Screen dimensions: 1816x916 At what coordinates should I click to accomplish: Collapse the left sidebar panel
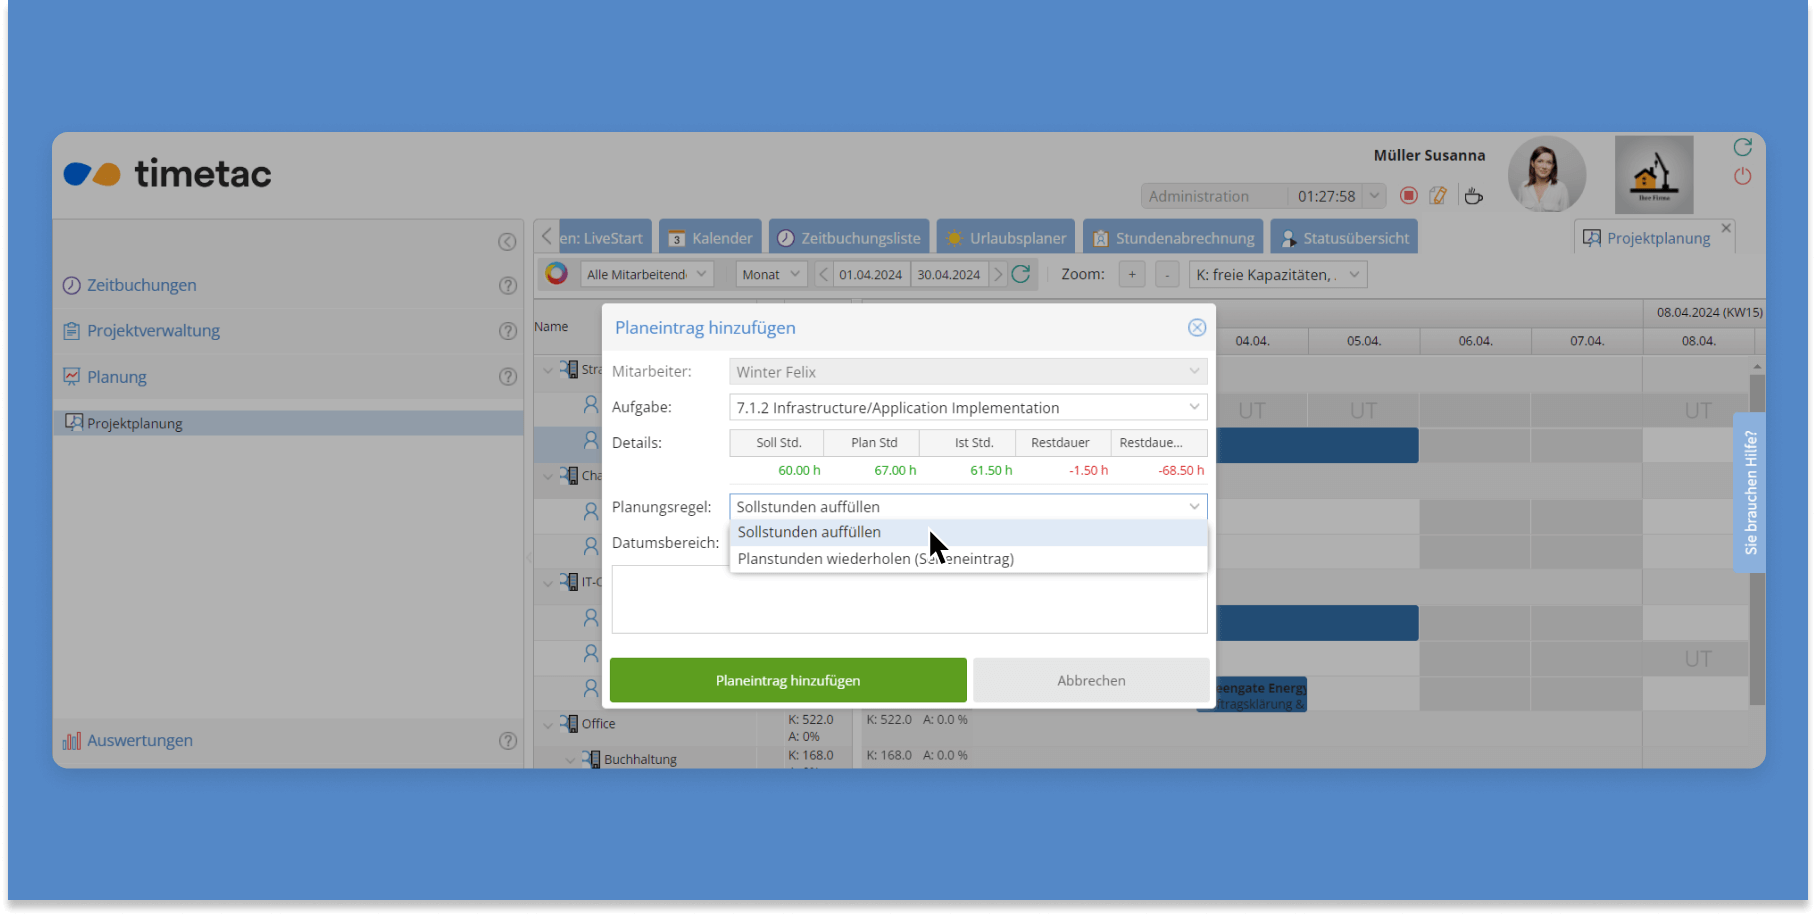click(507, 242)
